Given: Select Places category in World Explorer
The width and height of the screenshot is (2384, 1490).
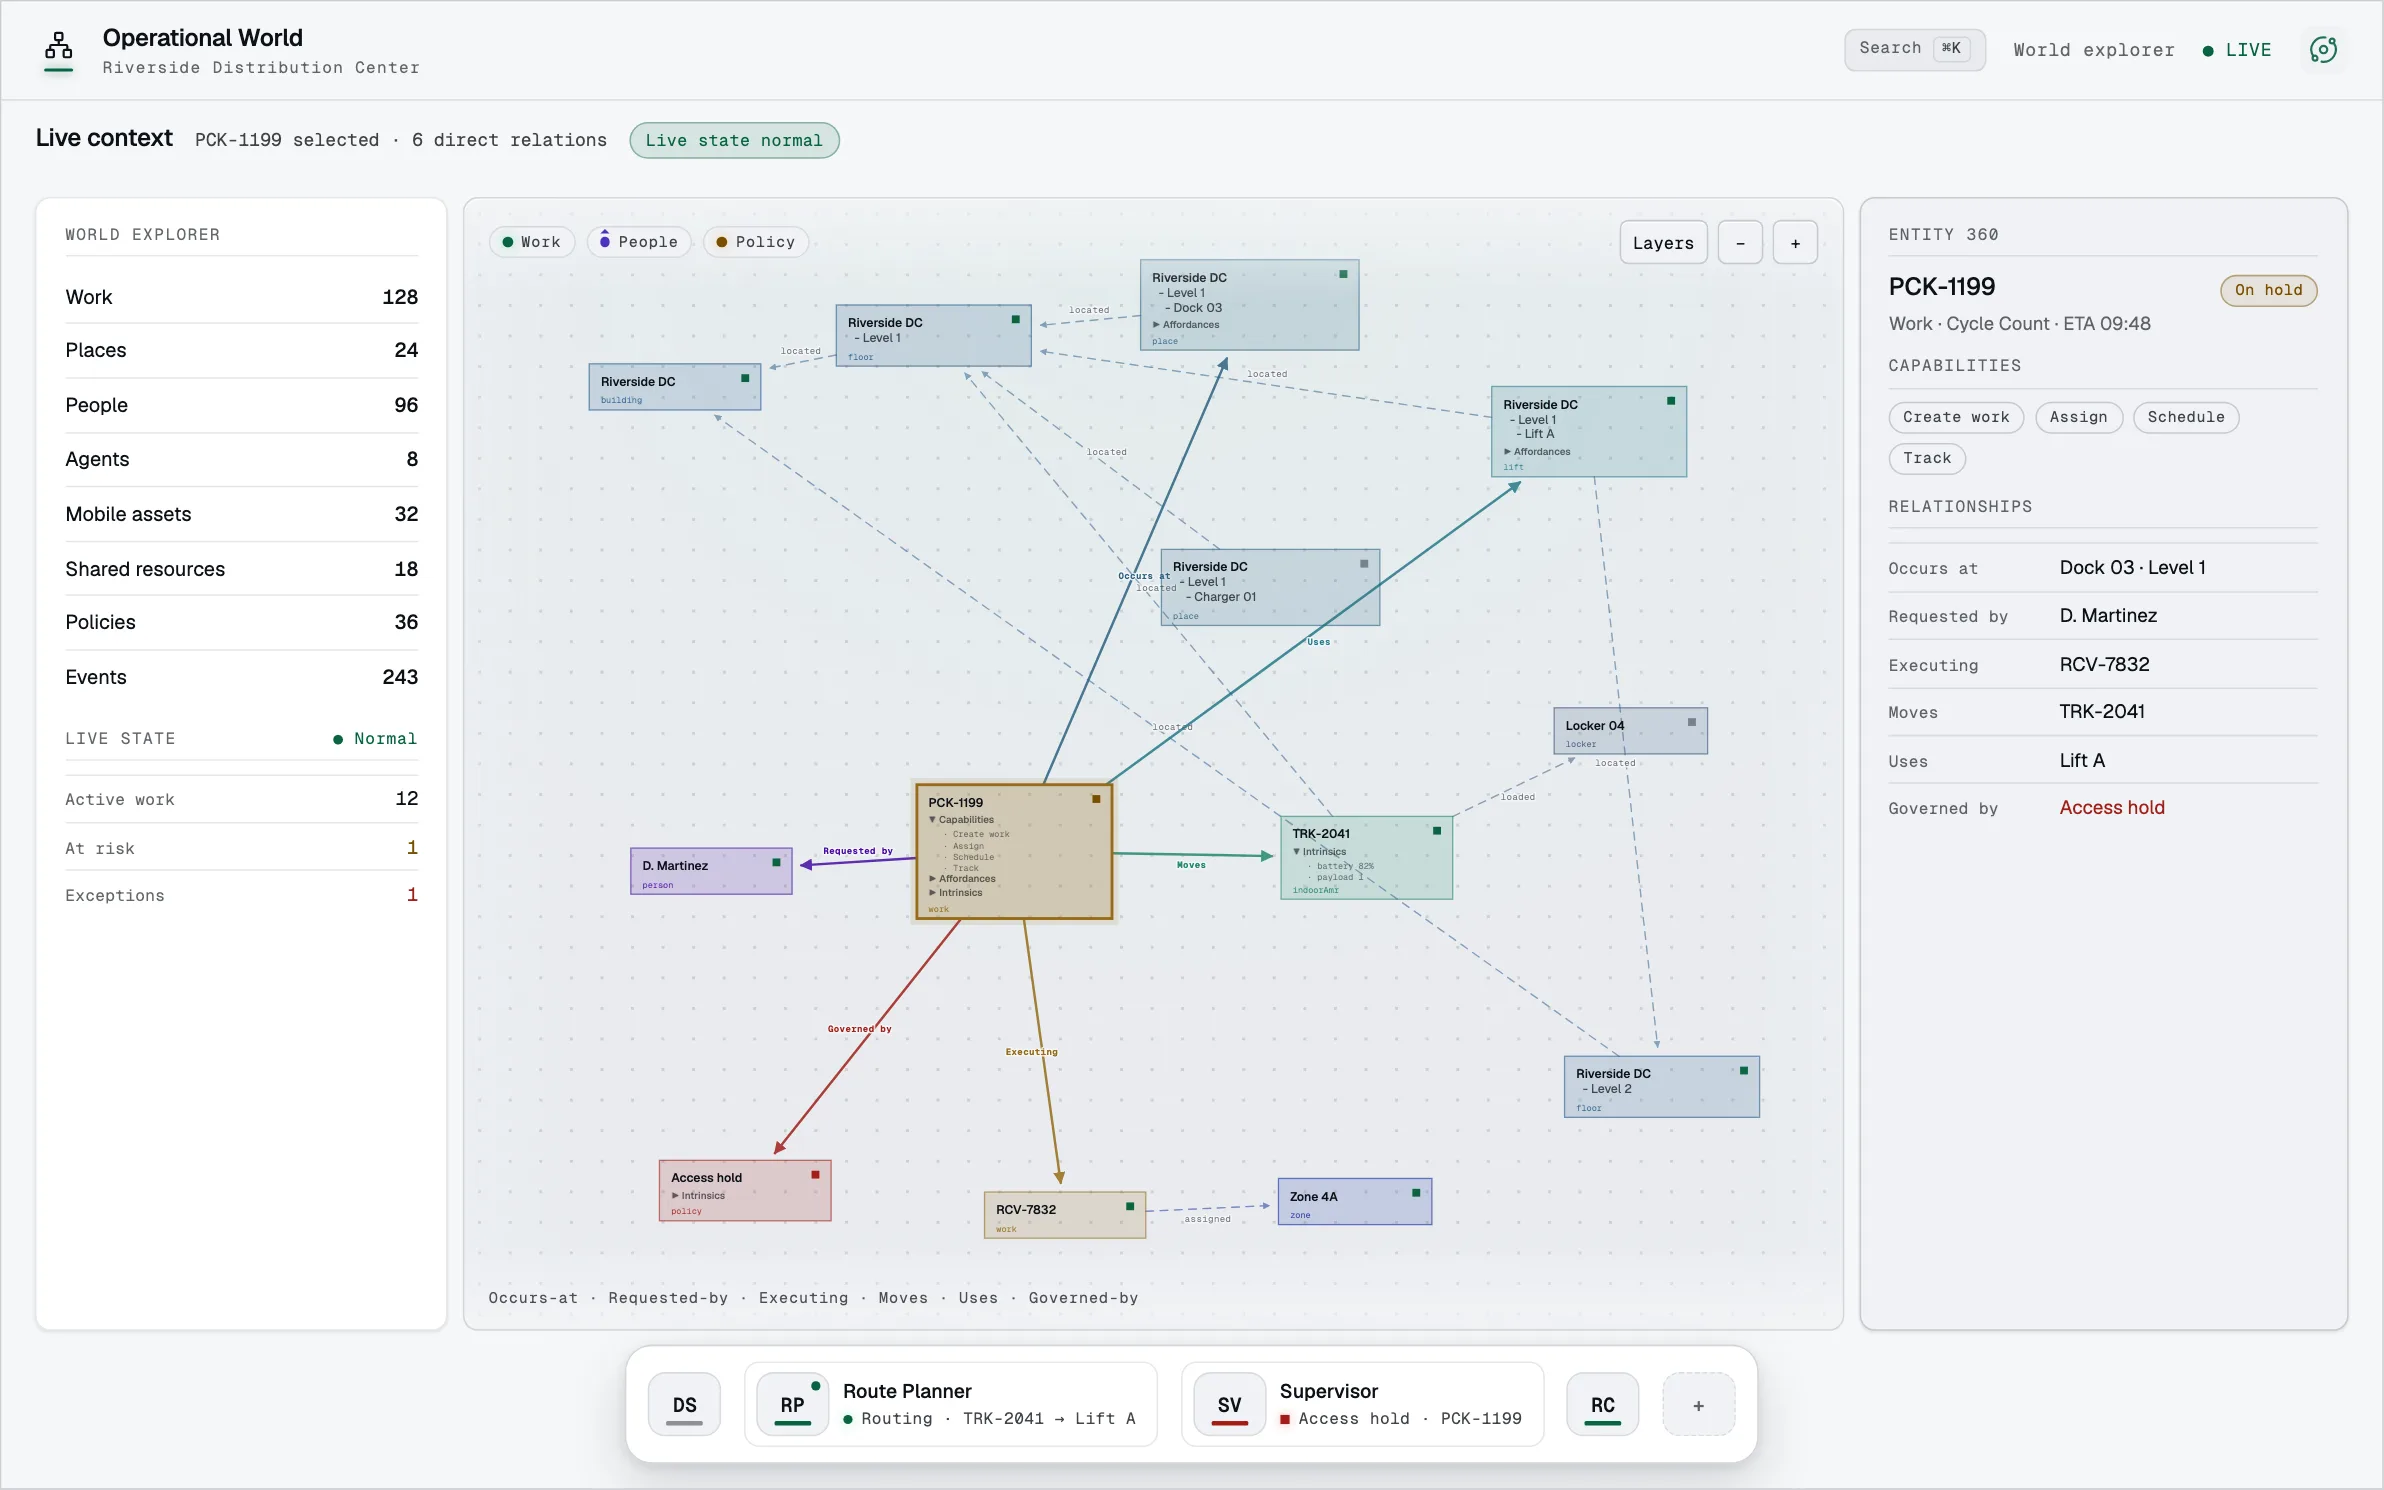Looking at the screenshot, I should click(241, 350).
